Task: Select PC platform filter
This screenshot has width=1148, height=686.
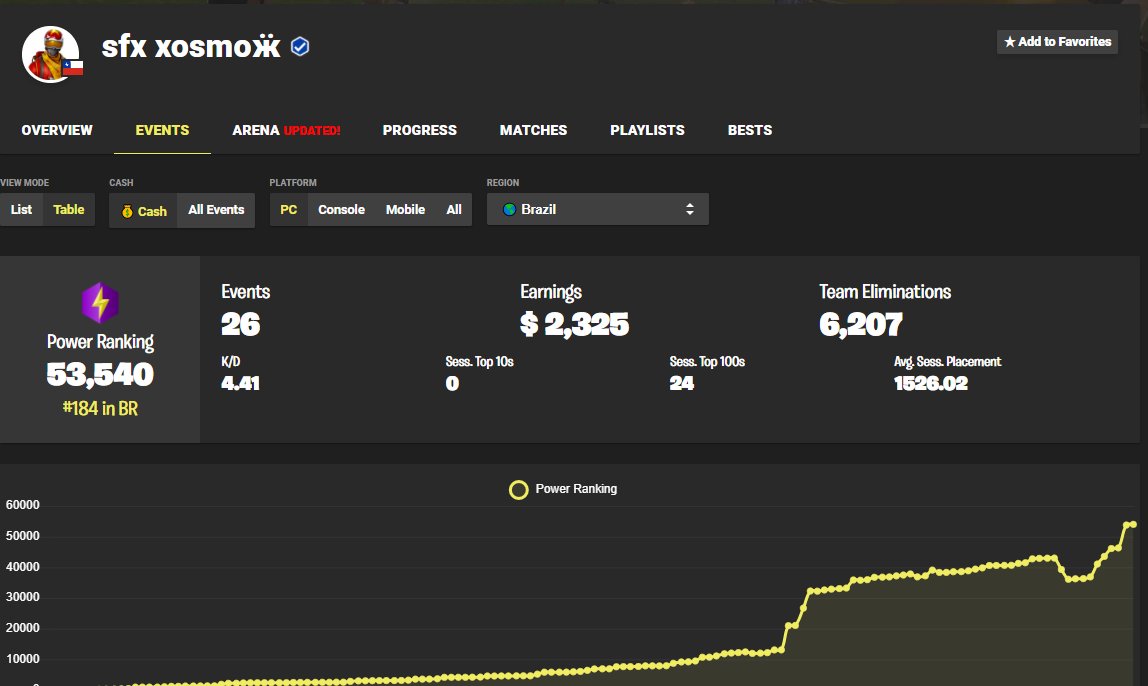Action: pyautogui.click(x=288, y=209)
